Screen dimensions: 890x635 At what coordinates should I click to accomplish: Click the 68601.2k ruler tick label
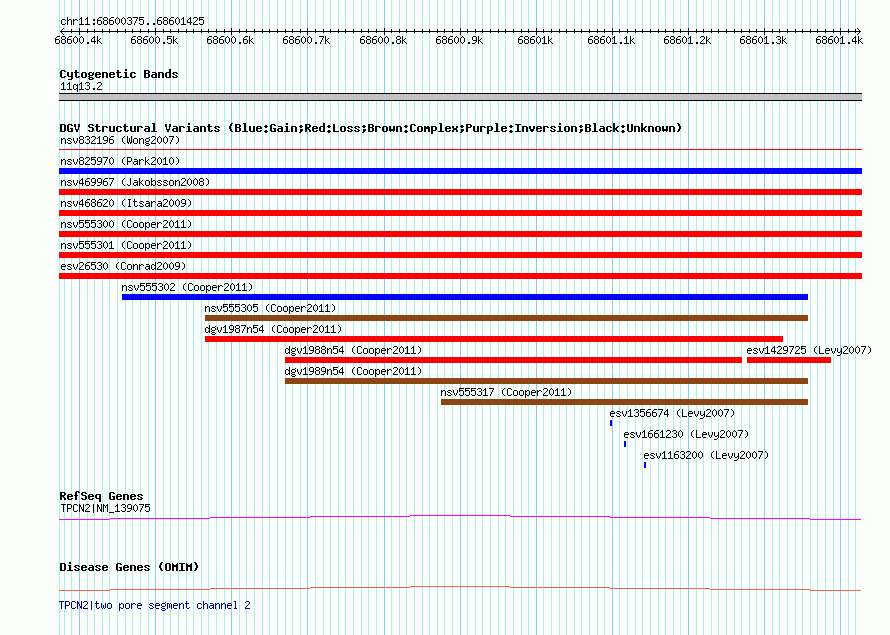point(687,40)
